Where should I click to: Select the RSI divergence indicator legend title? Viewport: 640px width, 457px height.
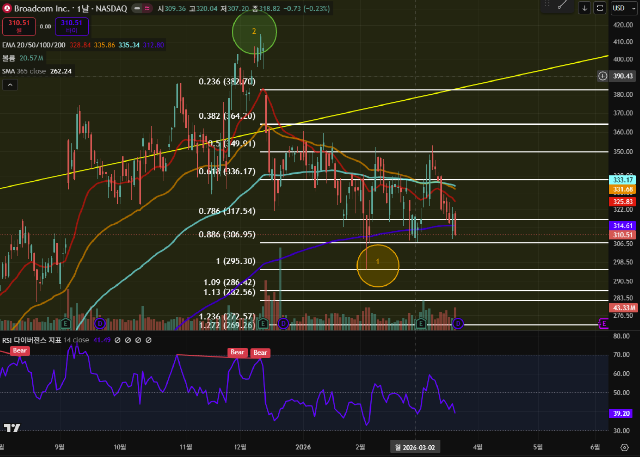click(31, 340)
